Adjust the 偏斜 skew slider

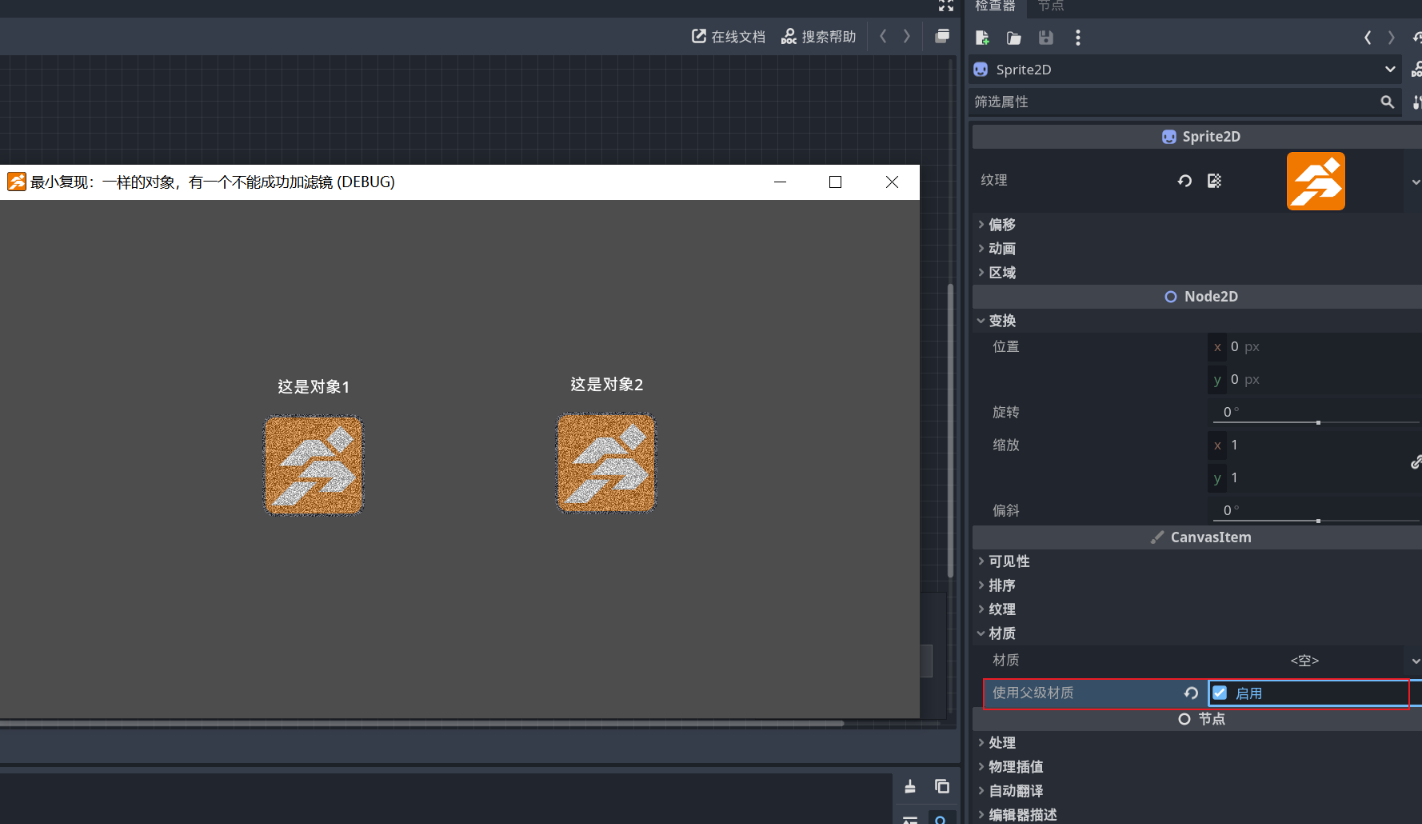pyautogui.click(x=1318, y=520)
